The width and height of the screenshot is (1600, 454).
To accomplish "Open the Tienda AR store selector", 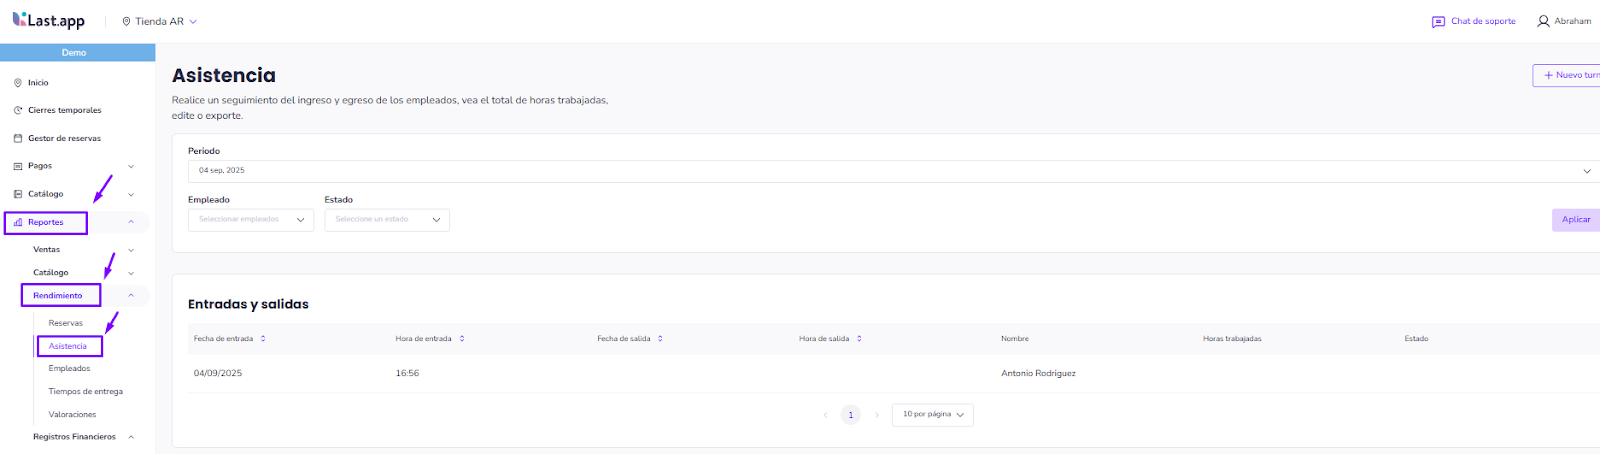I will tap(159, 21).
